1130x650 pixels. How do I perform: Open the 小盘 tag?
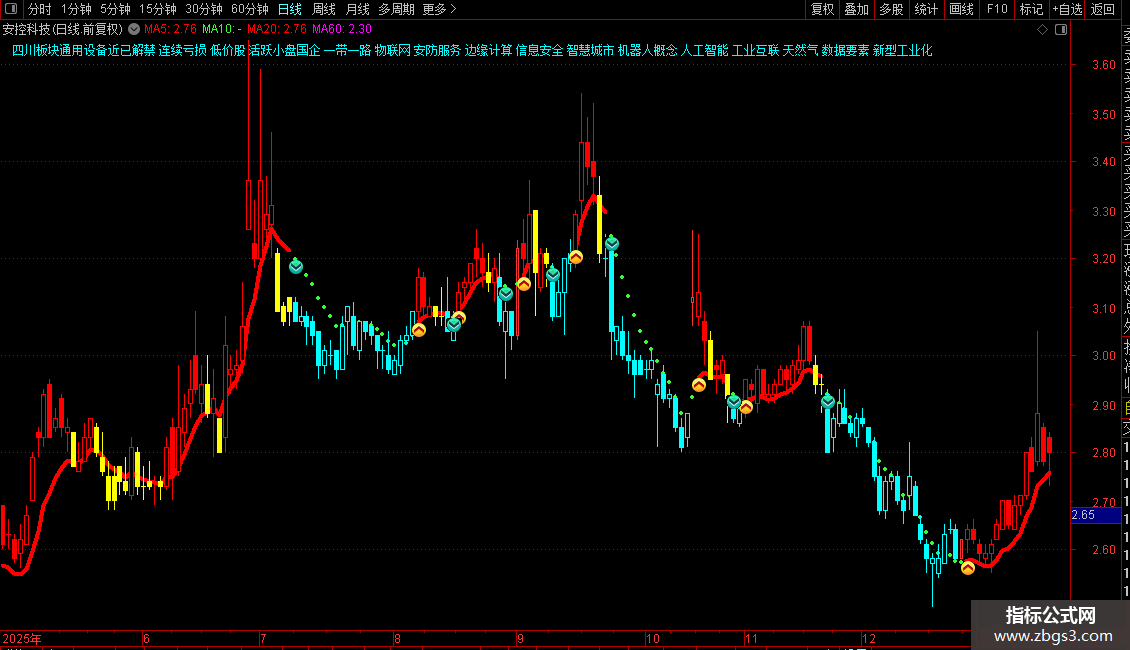coord(285,50)
